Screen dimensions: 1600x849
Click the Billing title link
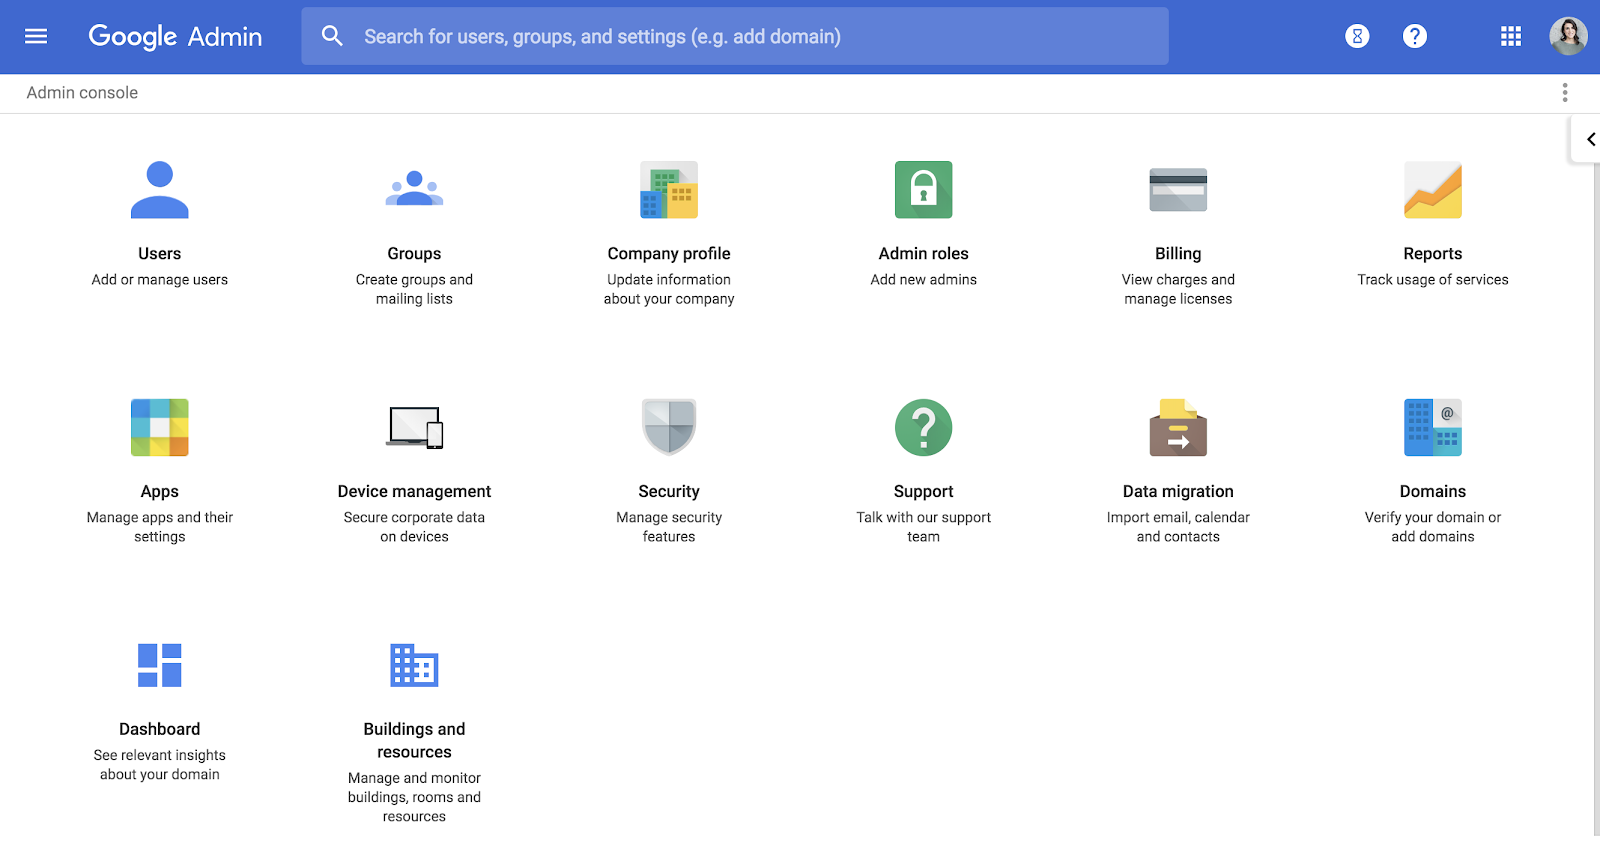[x=1178, y=254]
